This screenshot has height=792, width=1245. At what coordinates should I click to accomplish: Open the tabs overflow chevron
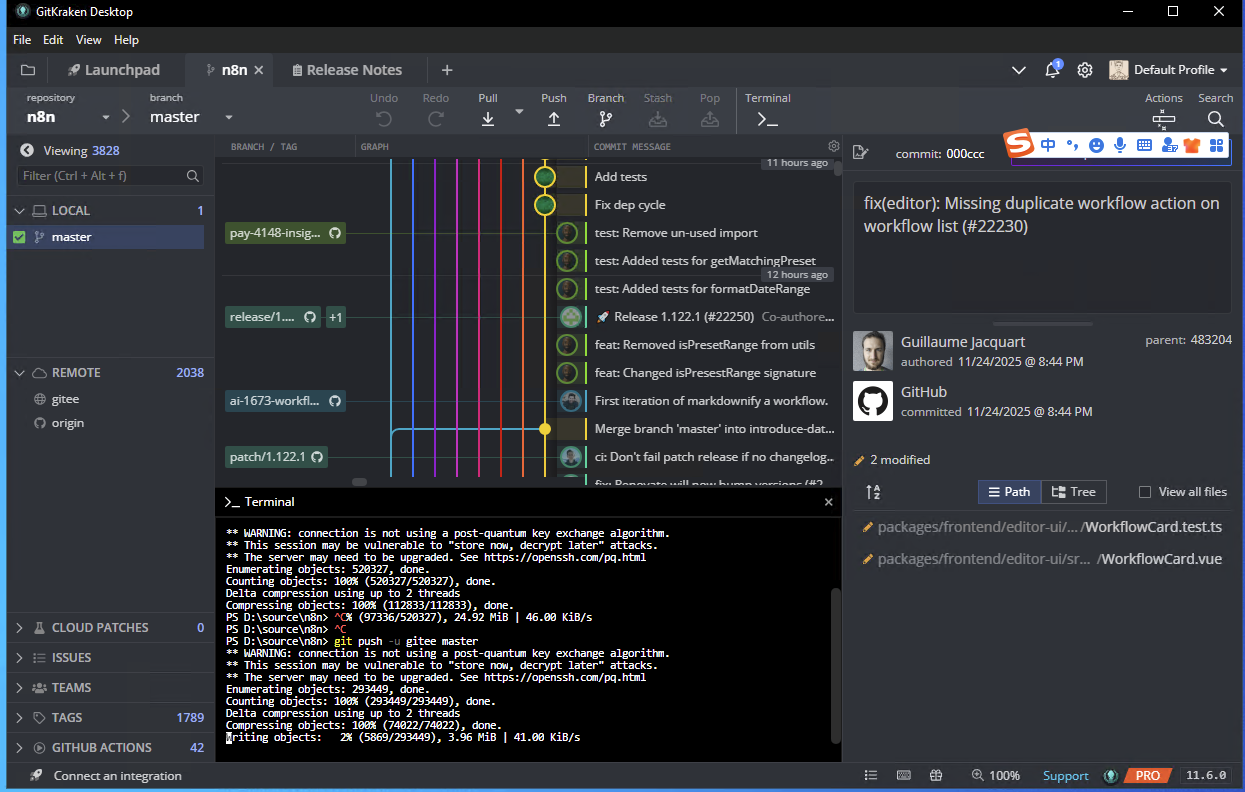(x=1019, y=70)
